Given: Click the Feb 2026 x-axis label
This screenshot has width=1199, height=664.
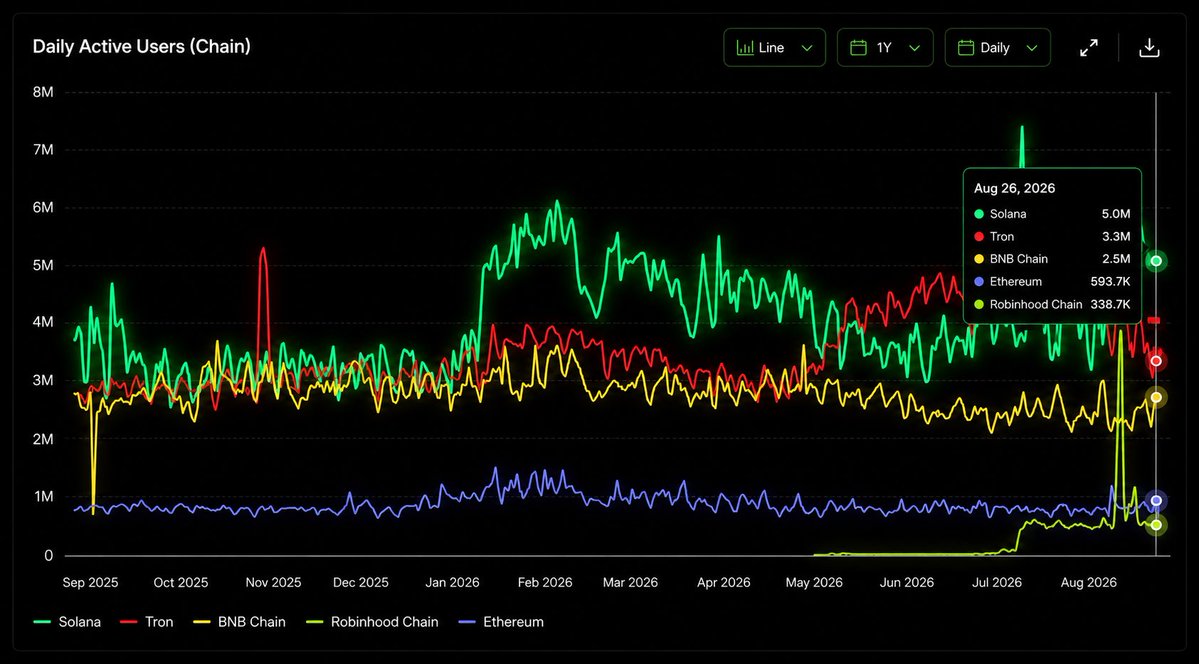Looking at the screenshot, I should [x=544, y=583].
